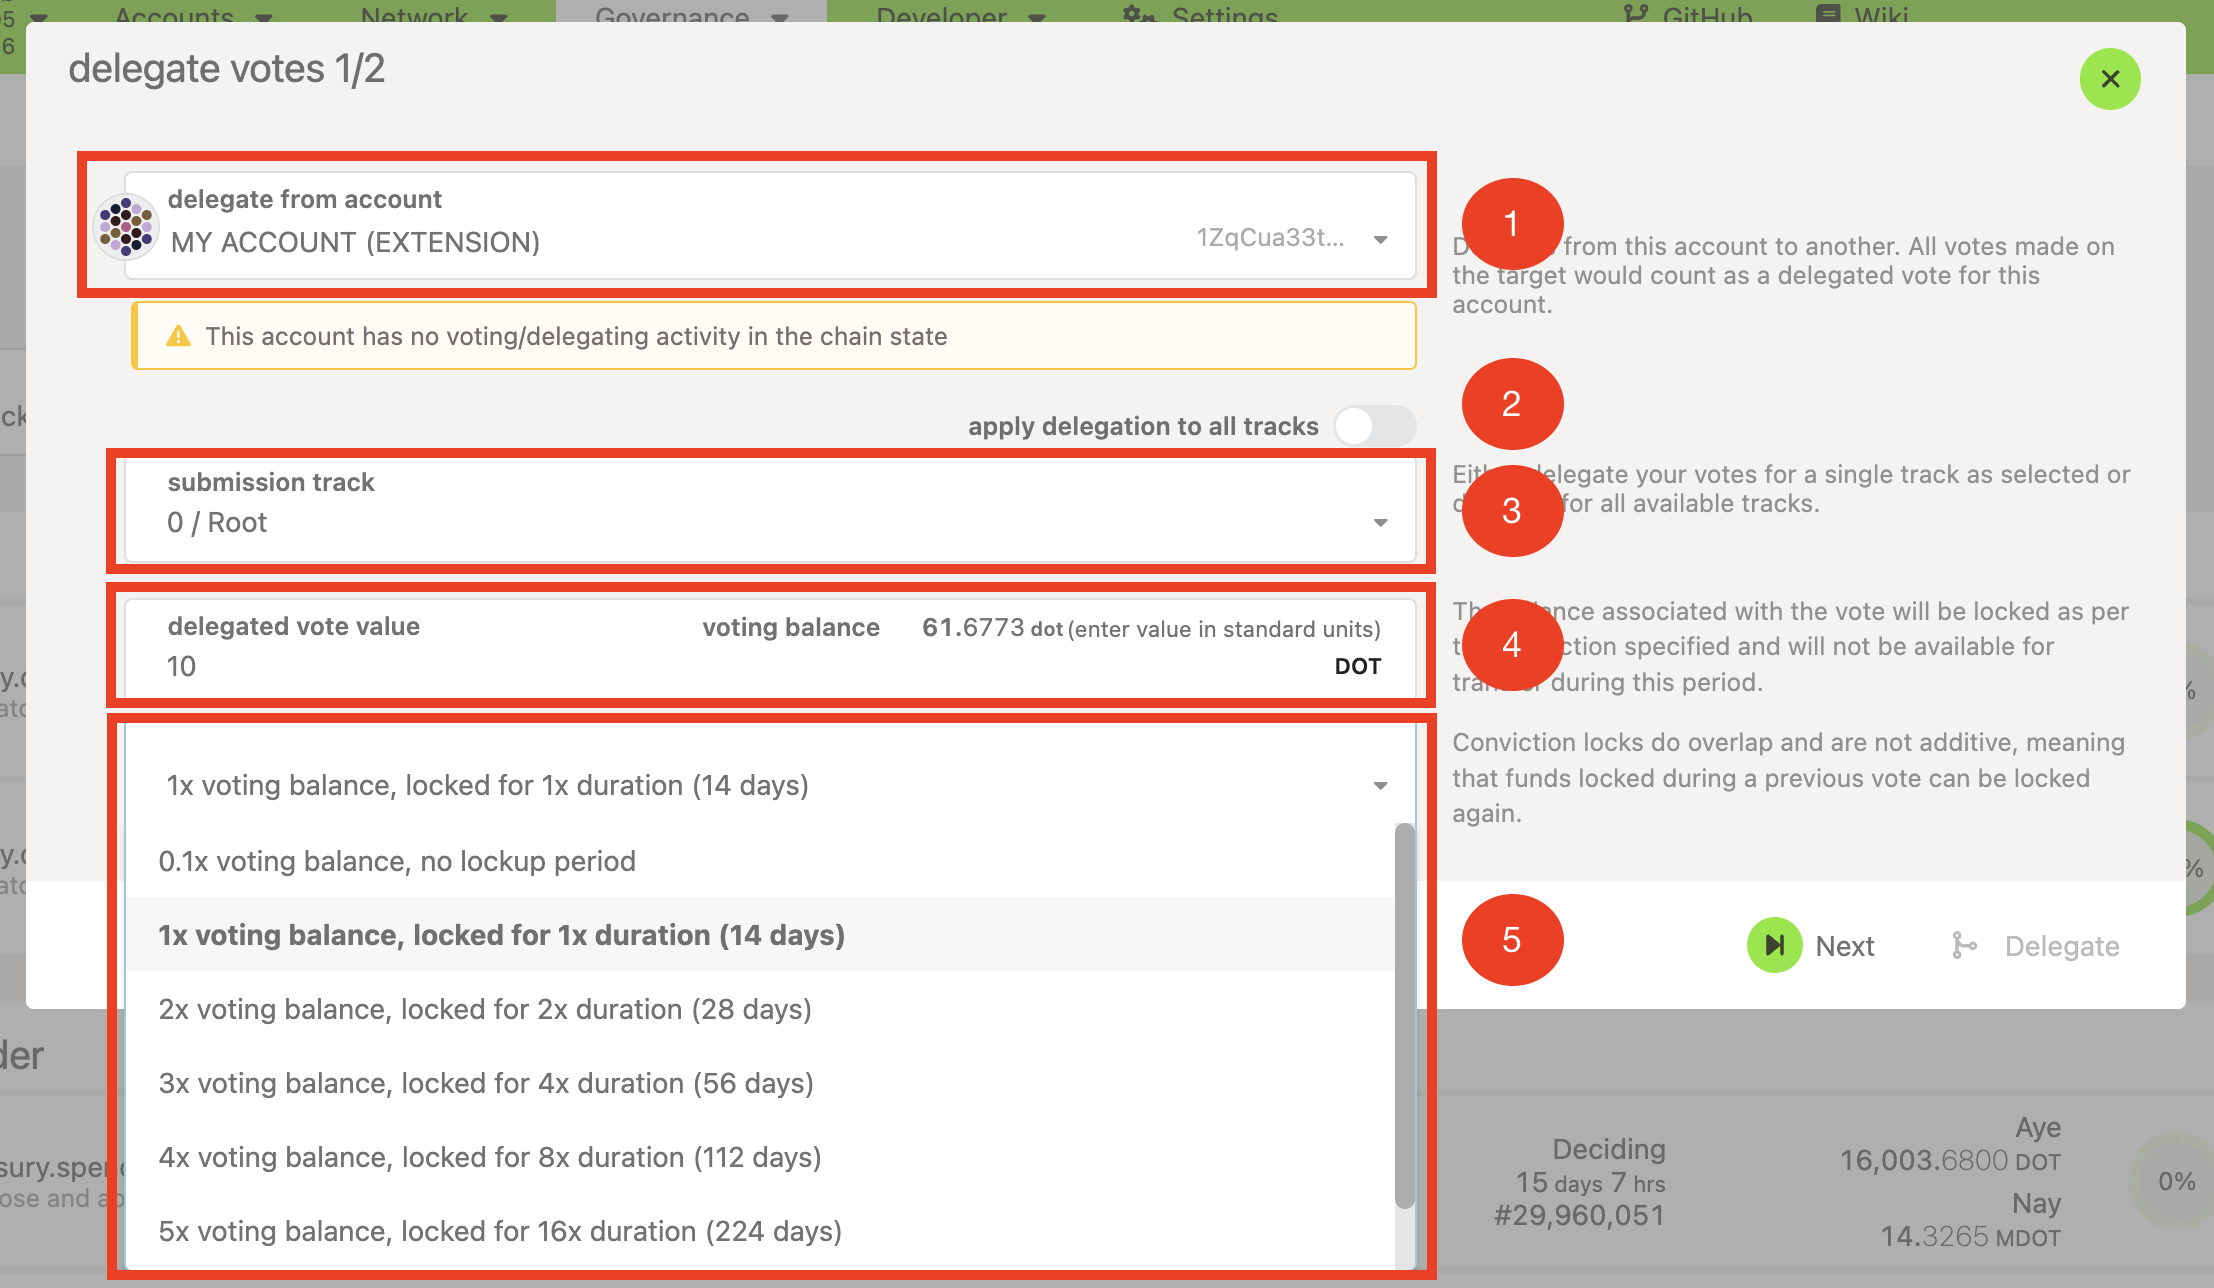The image size is (2214, 1288).
Task: Click the Delegate branch icon
Action: point(1963,945)
